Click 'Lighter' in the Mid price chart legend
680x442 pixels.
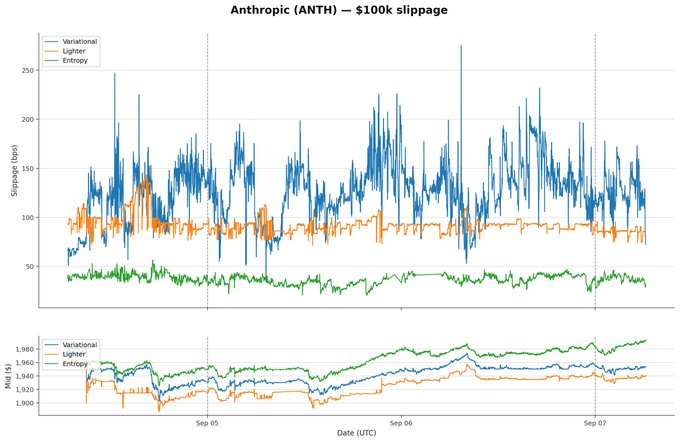pos(74,354)
